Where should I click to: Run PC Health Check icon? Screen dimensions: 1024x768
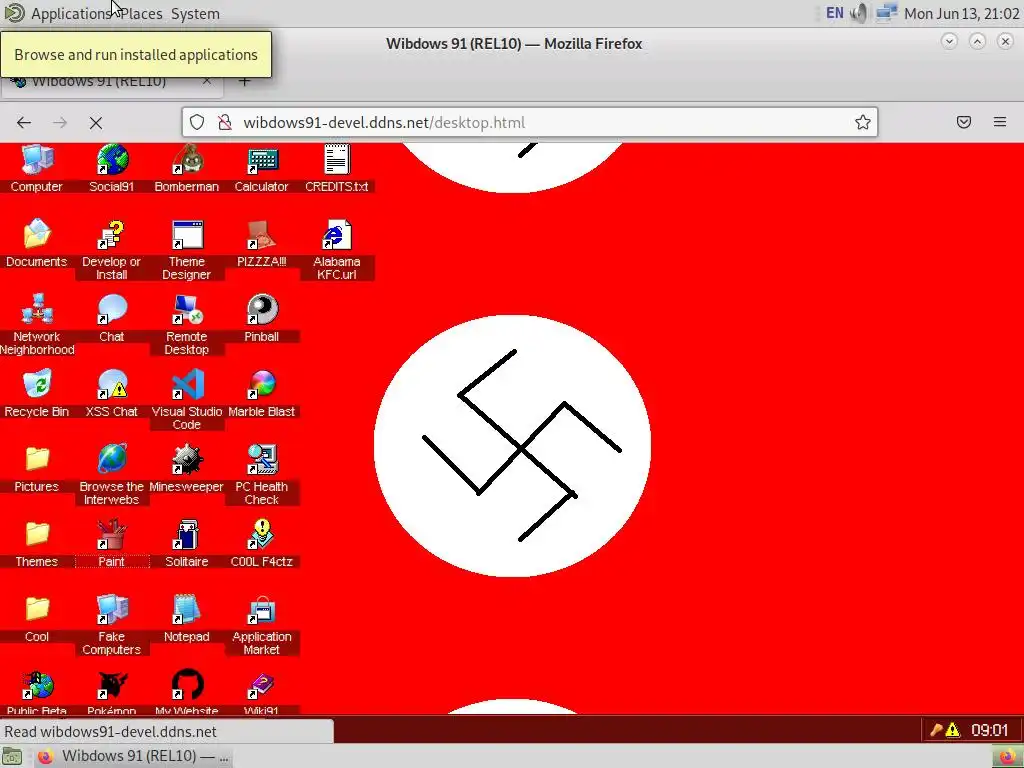click(x=262, y=476)
